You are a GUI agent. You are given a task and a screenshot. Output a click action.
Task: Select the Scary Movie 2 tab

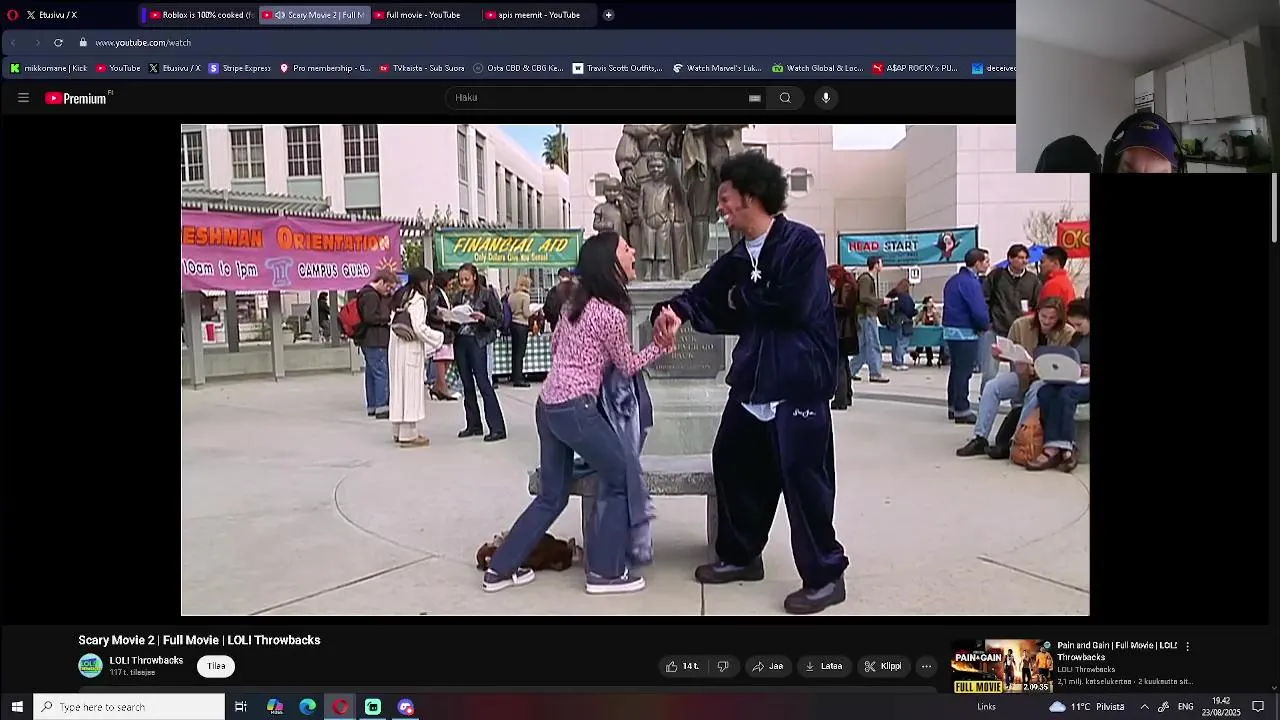pyautogui.click(x=314, y=15)
